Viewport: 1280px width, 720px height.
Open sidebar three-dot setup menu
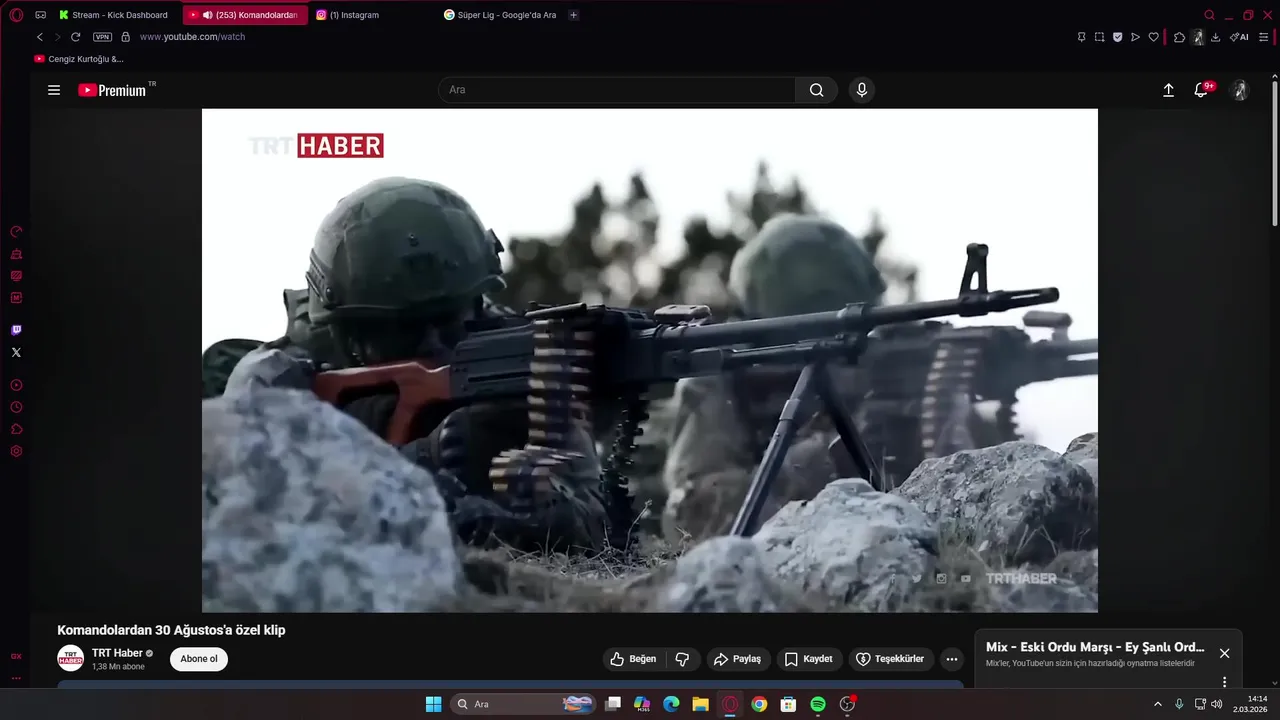(16, 677)
